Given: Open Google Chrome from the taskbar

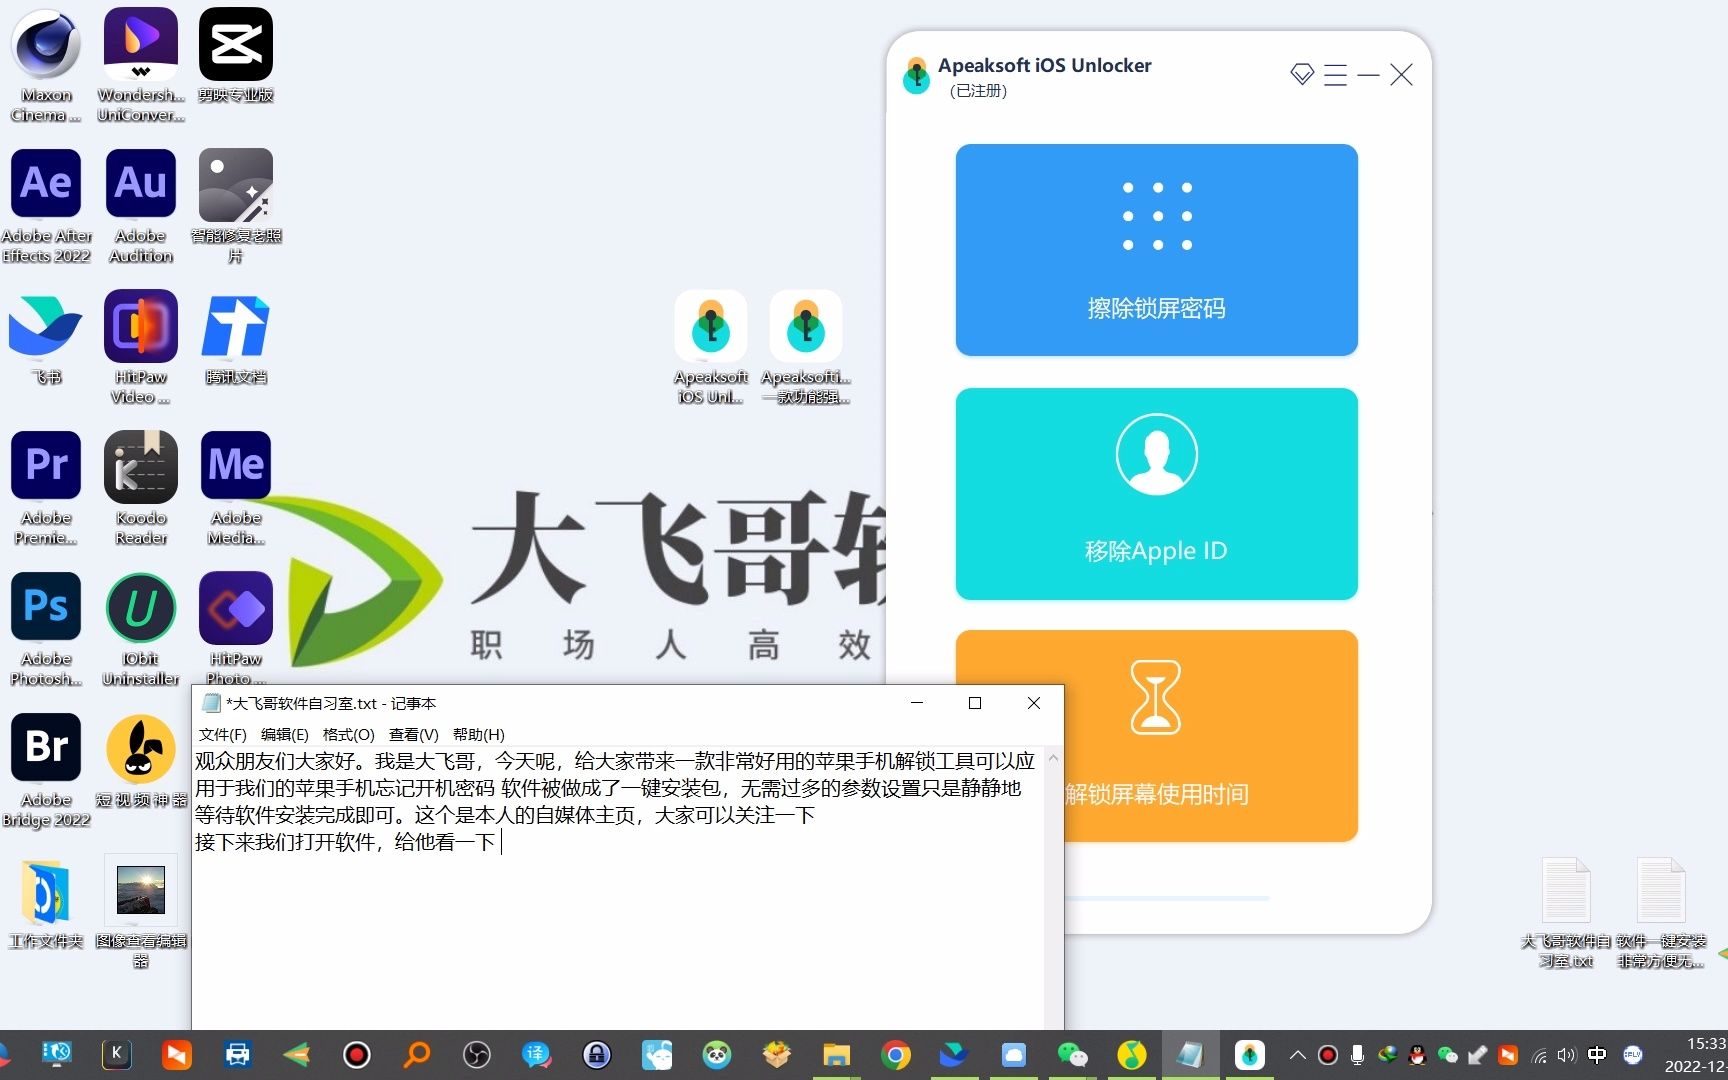Looking at the screenshot, I should pos(895,1054).
